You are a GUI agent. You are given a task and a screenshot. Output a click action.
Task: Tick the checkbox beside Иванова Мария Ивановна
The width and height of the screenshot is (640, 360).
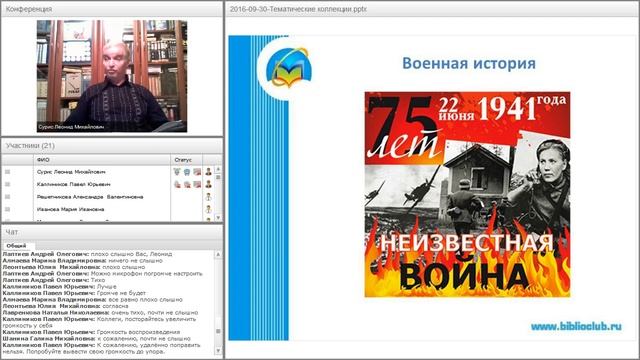tap(7, 209)
